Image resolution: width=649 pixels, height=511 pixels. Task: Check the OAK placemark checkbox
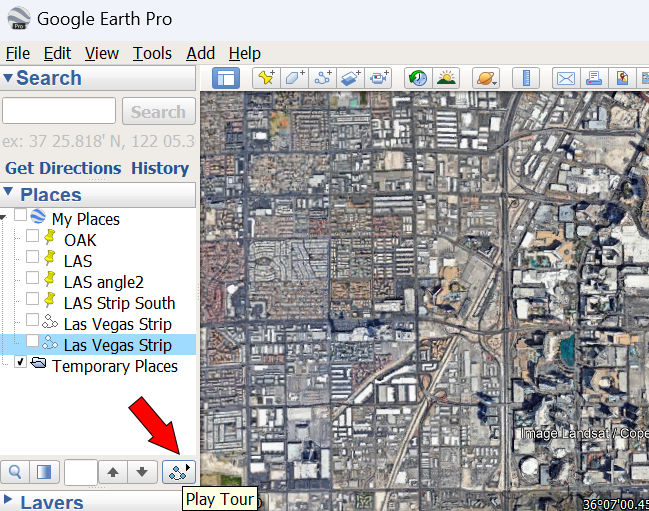(x=32, y=235)
